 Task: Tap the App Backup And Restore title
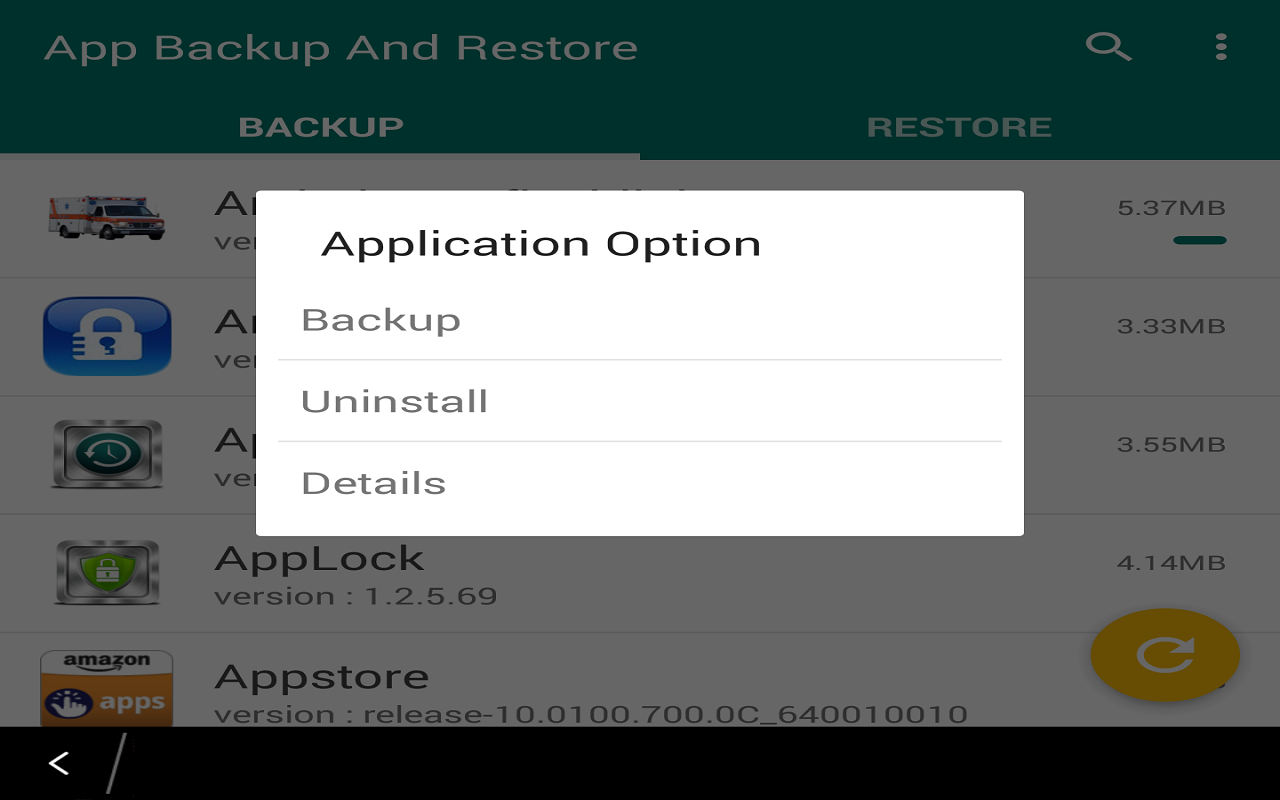pos(340,46)
